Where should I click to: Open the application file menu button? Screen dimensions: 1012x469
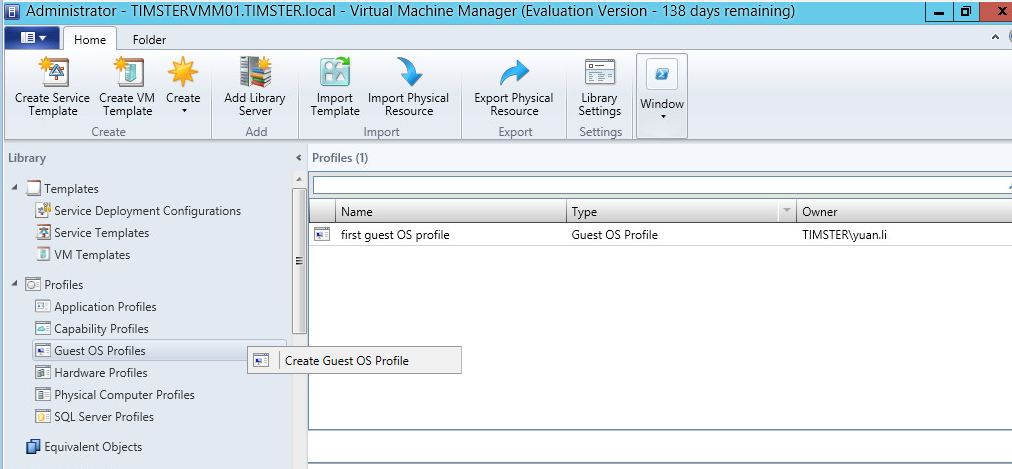tap(32, 38)
